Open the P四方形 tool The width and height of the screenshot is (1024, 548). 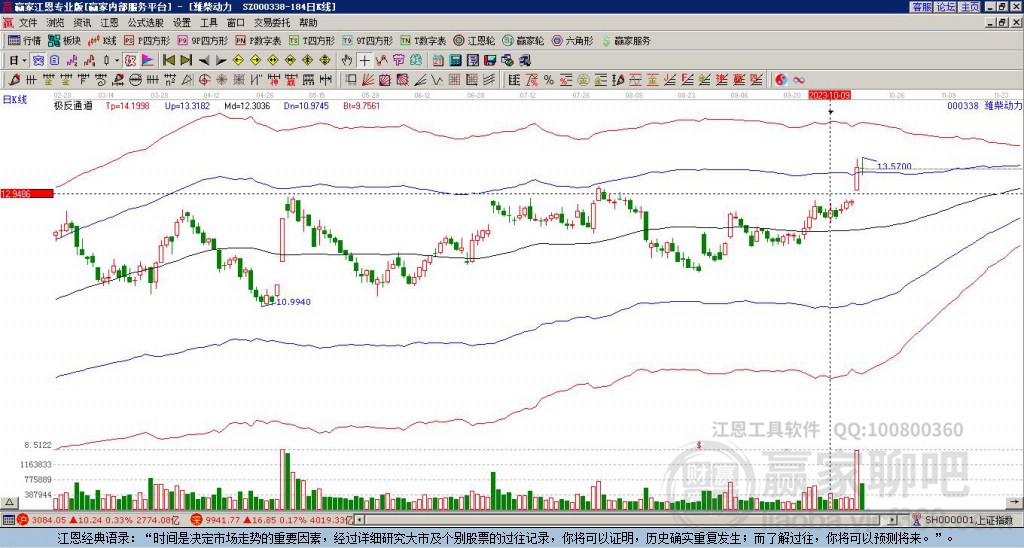(x=147, y=40)
